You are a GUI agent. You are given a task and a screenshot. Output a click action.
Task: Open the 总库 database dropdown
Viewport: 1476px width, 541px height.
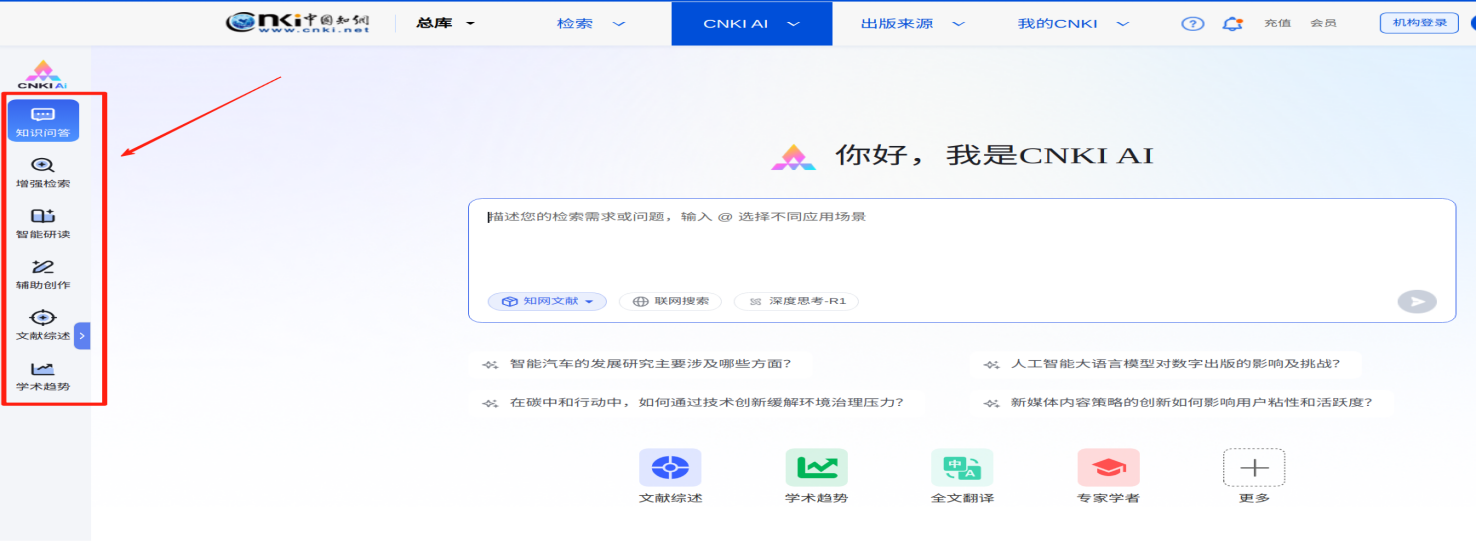coord(446,23)
